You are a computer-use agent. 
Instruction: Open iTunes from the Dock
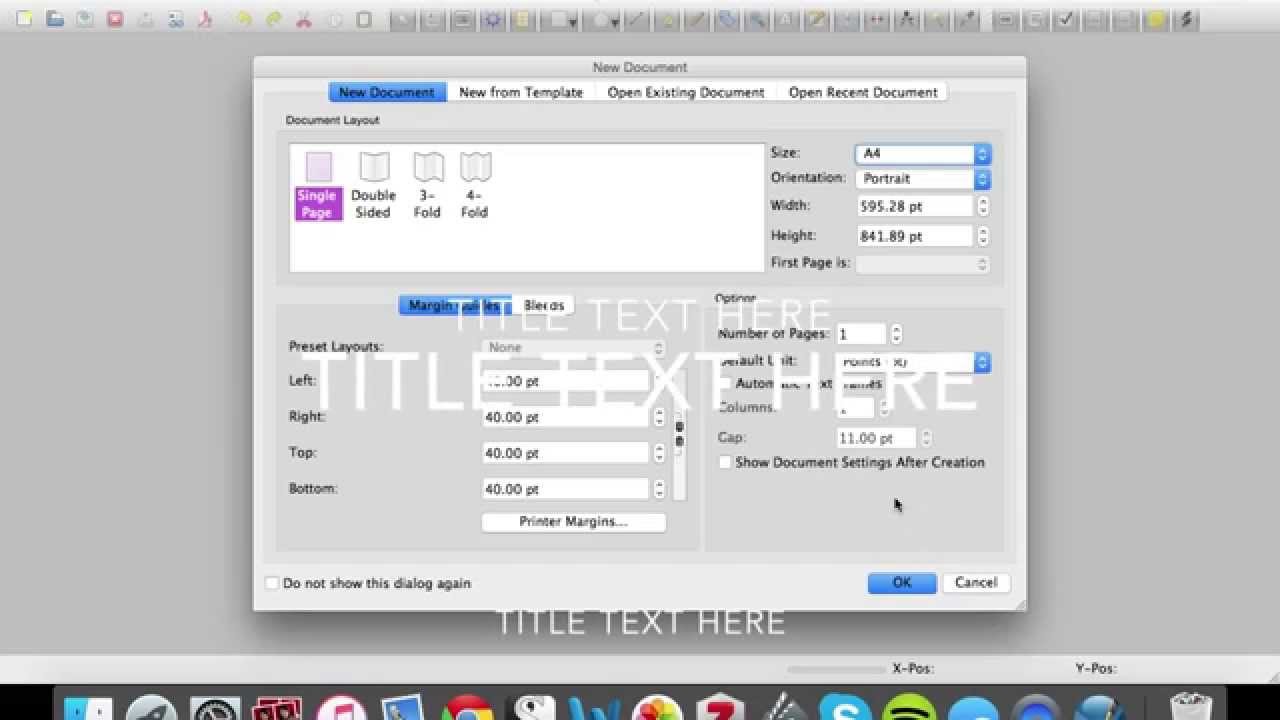point(341,708)
